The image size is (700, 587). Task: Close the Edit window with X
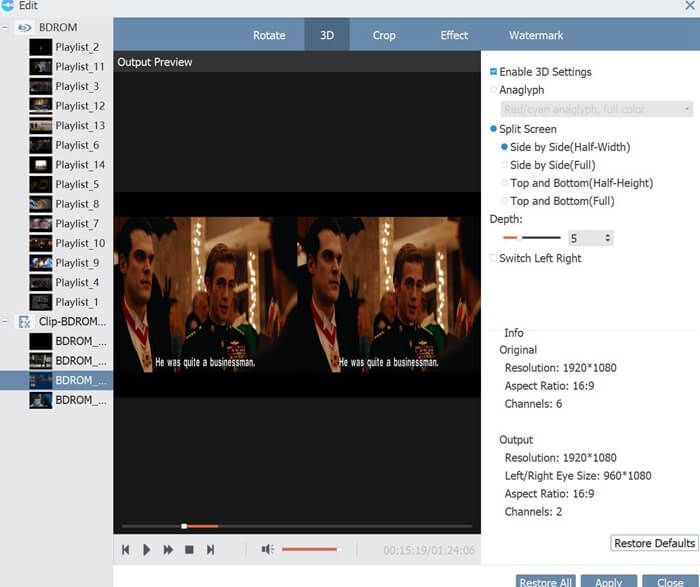coord(690,5)
